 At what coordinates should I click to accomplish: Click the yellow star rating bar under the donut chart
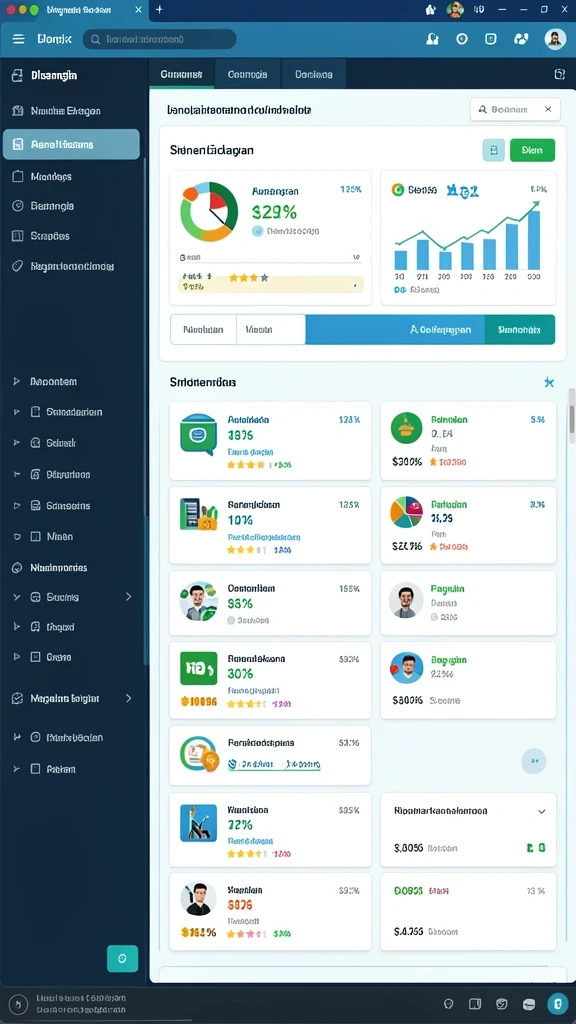click(270, 281)
